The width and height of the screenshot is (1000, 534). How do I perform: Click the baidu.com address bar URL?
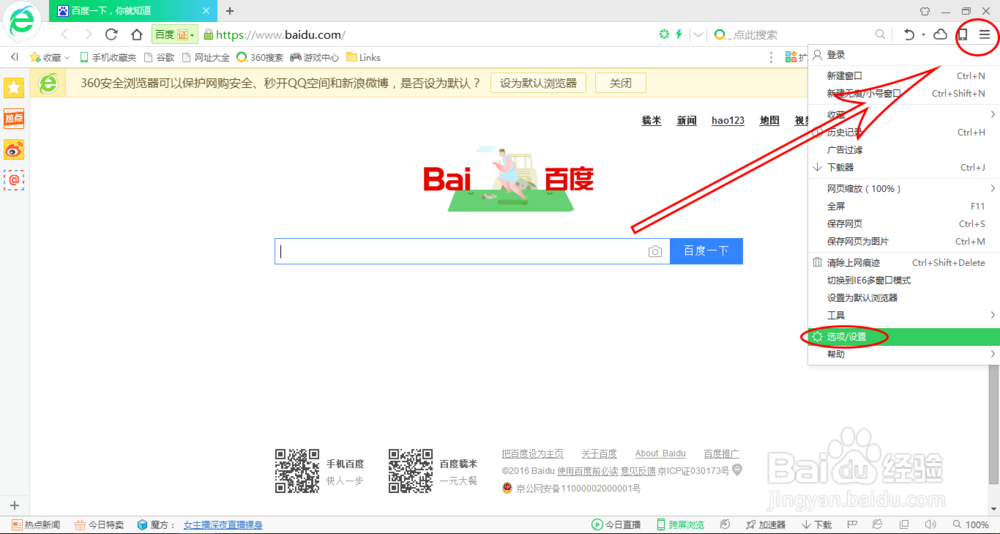tap(281, 35)
